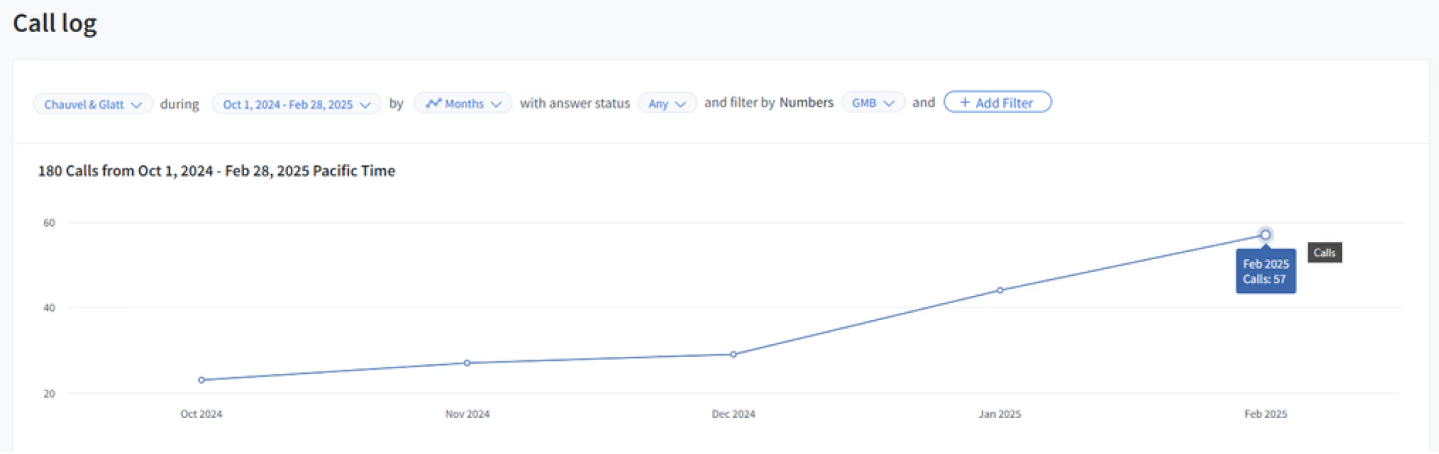Expand the Months grouping dropdown

[x=463, y=104]
